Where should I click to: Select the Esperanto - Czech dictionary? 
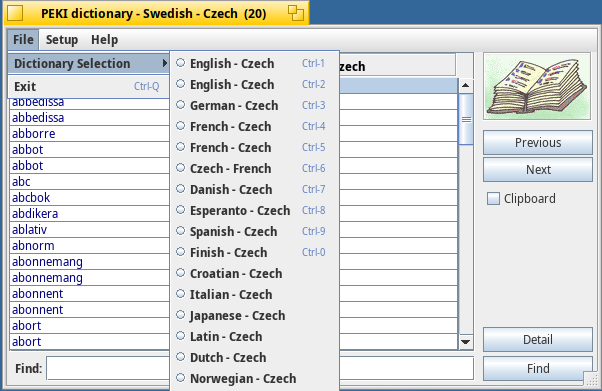tap(255, 210)
